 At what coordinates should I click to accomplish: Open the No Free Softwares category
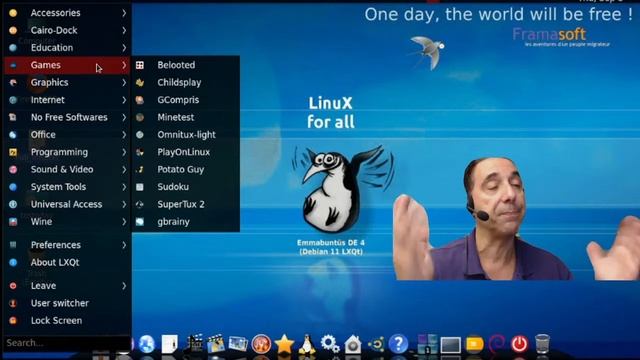pos(67,117)
